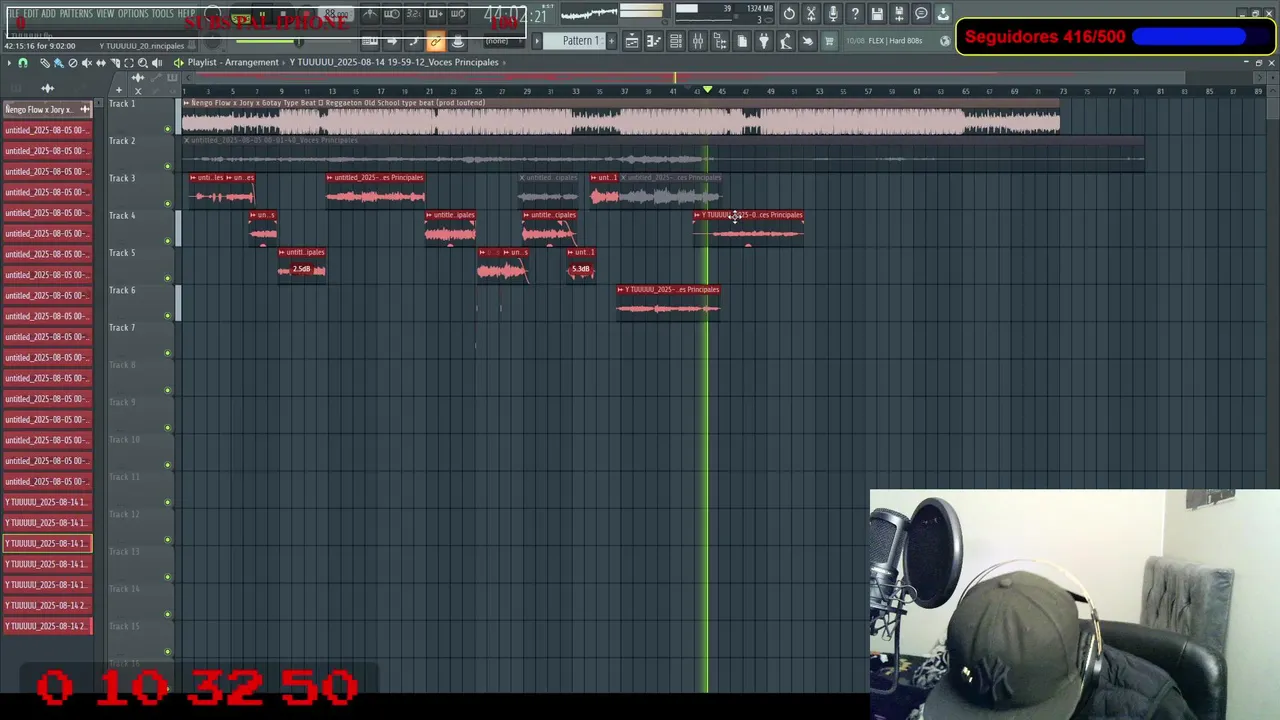Click the microphone recording icon
The width and height of the screenshot is (1280, 720).
(x=833, y=13)
